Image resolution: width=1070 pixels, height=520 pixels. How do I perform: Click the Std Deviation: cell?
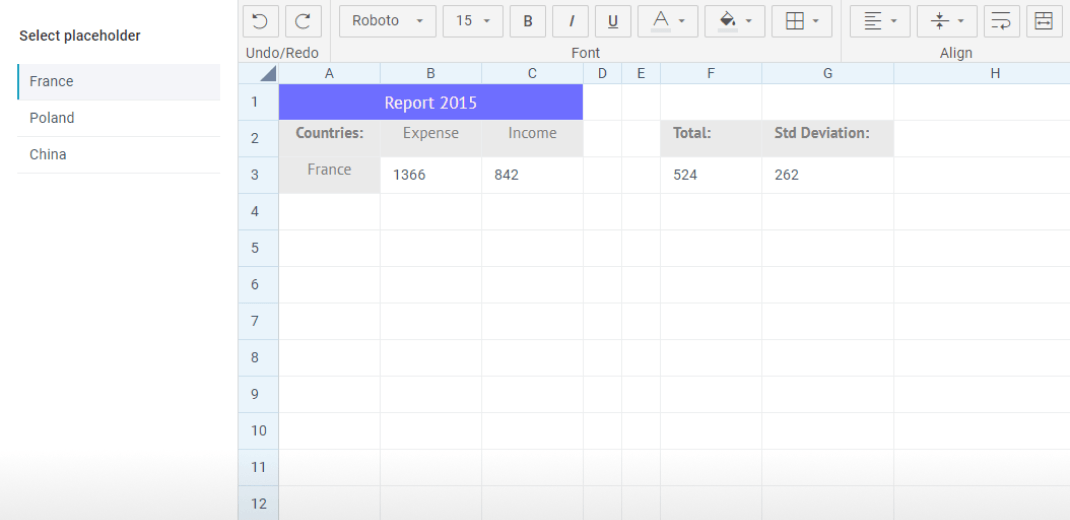click(x=828, y=139)
